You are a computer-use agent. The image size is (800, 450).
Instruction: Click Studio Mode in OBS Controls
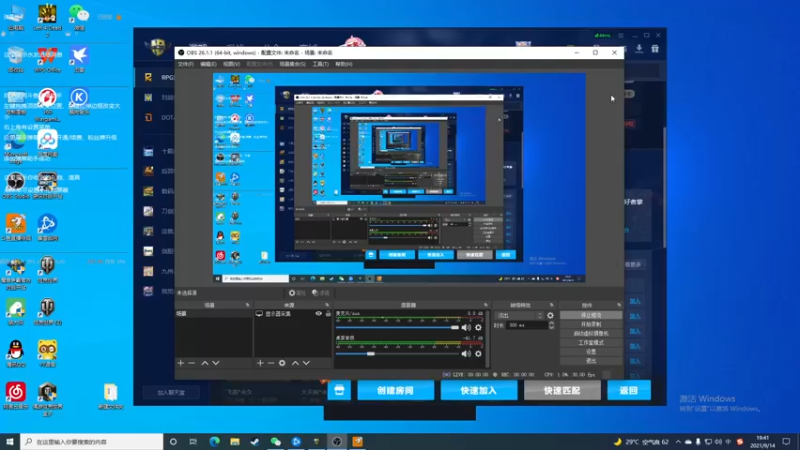point(591,343)
